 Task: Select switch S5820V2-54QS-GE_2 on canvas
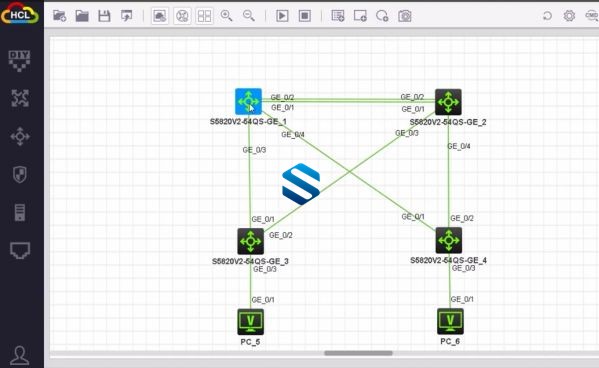pyautogui.click(x=448, y=102)
